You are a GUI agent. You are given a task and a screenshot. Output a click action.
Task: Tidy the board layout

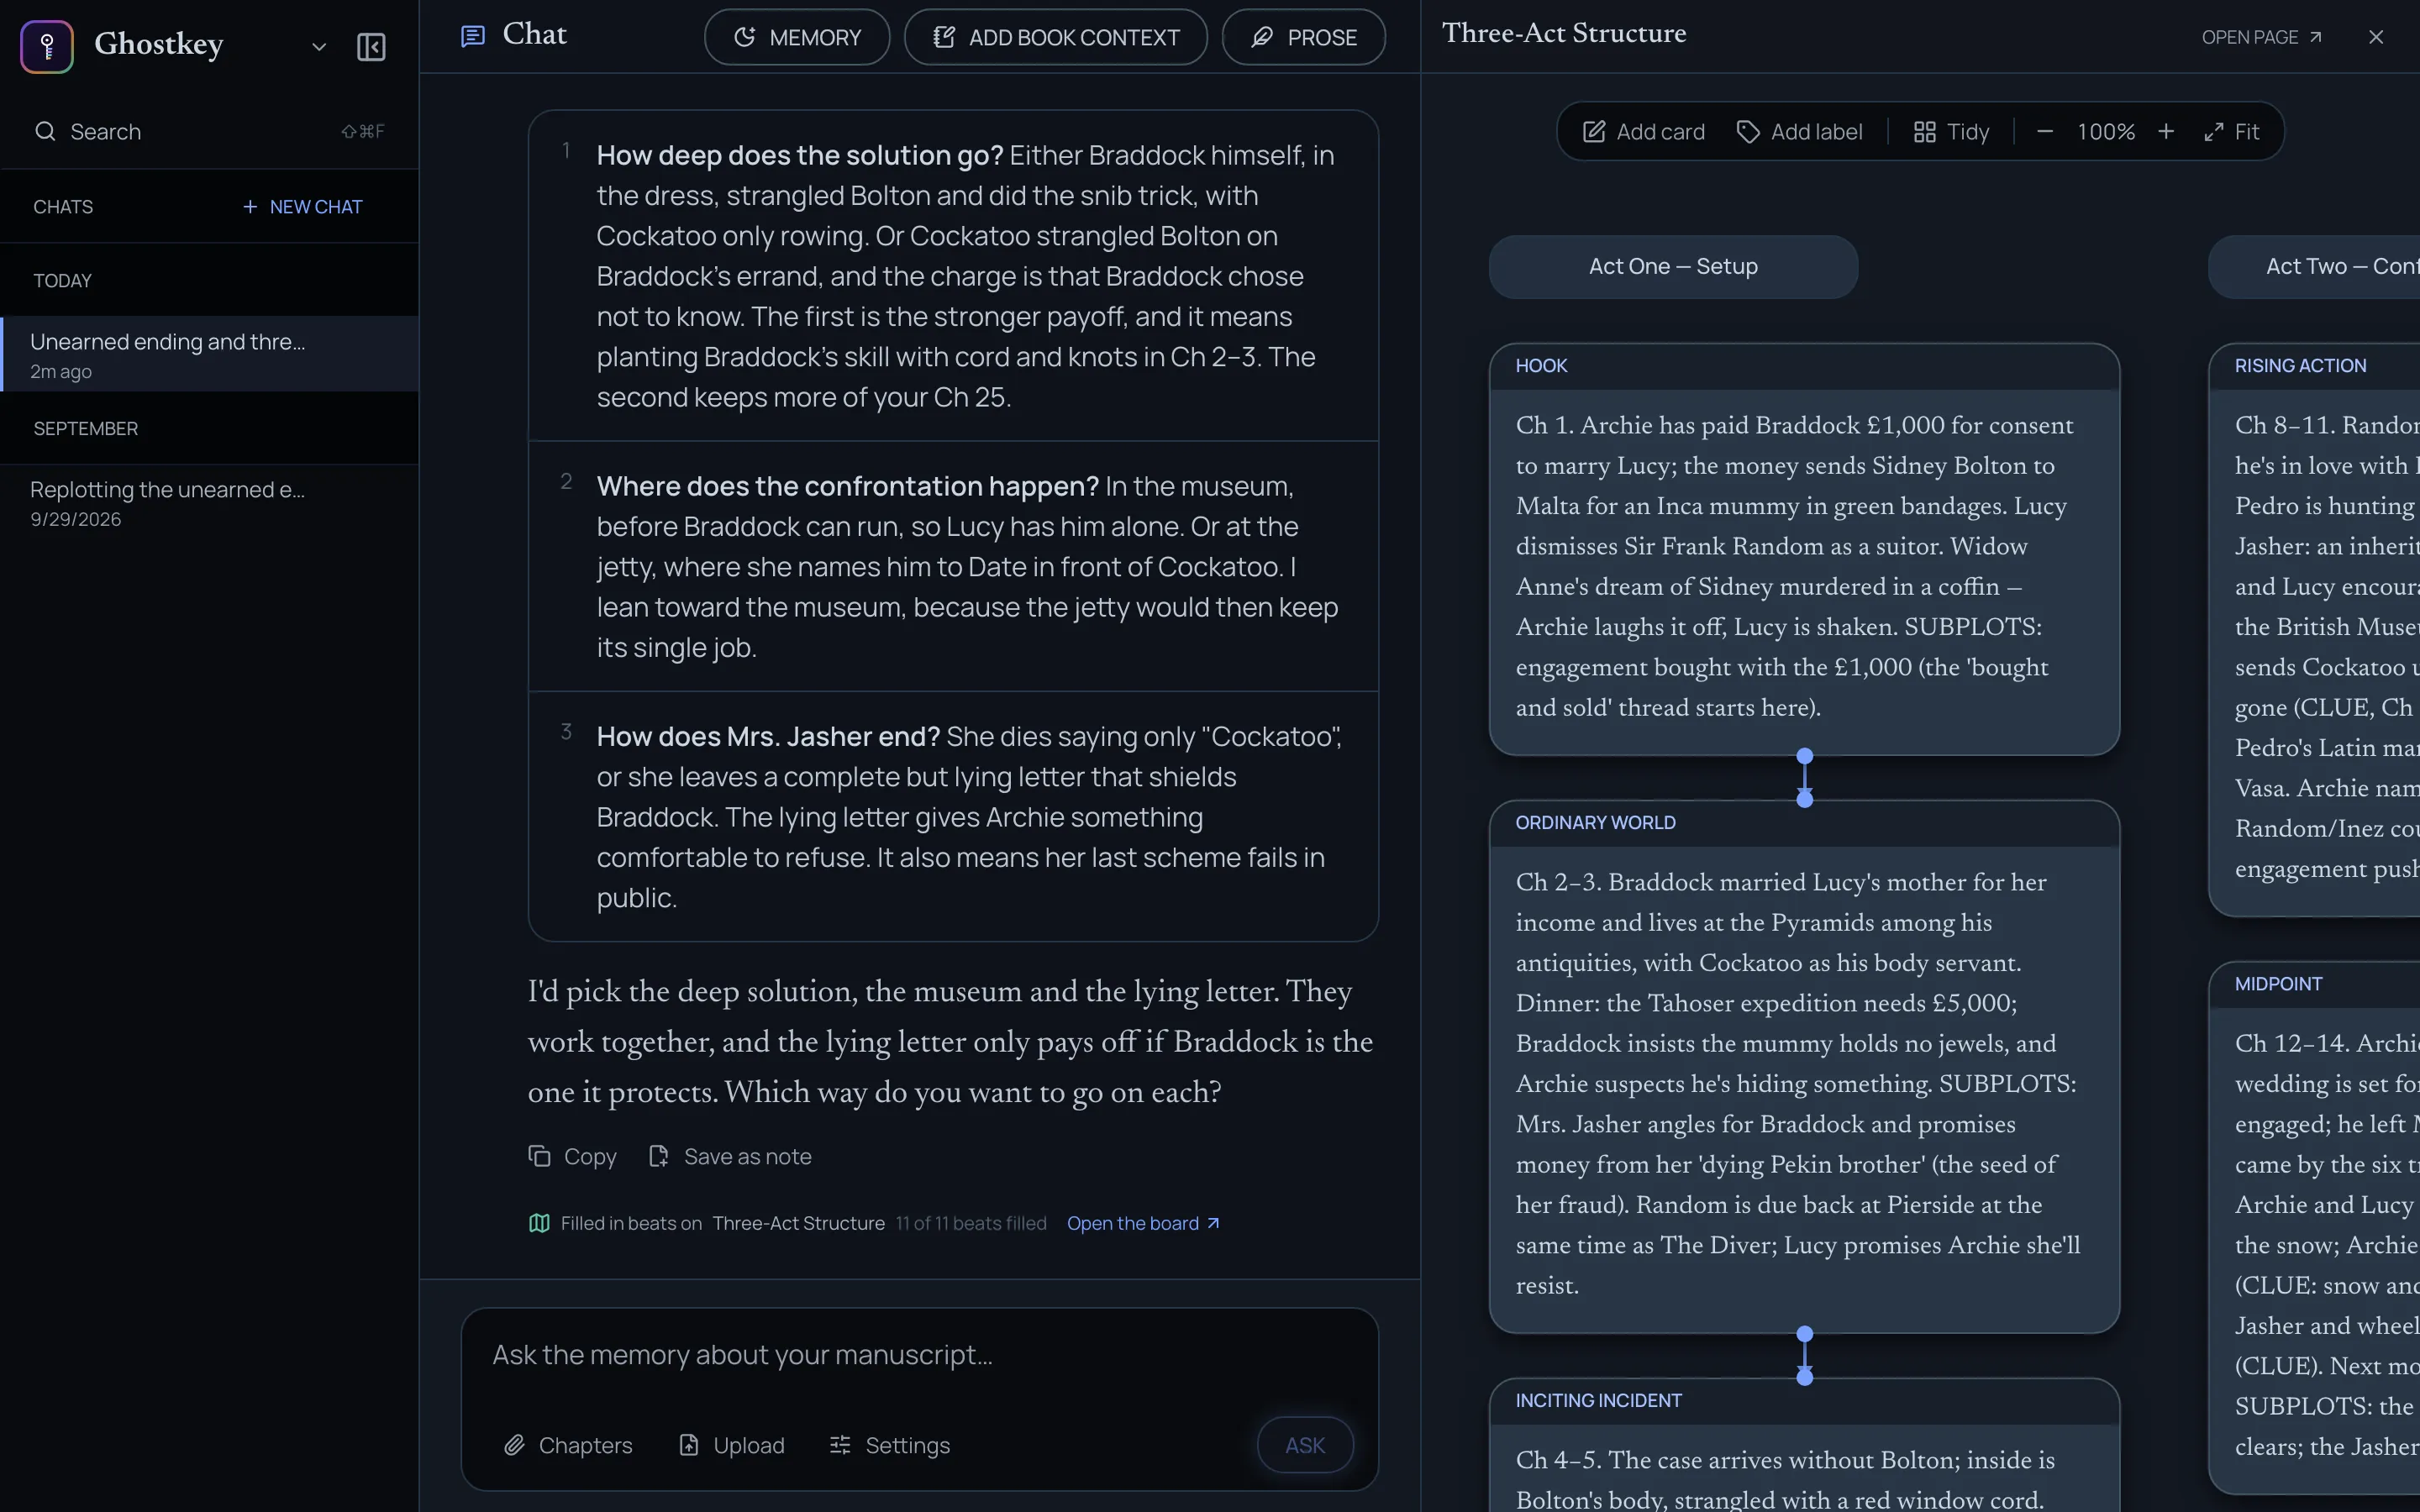tap(1950, 132)
